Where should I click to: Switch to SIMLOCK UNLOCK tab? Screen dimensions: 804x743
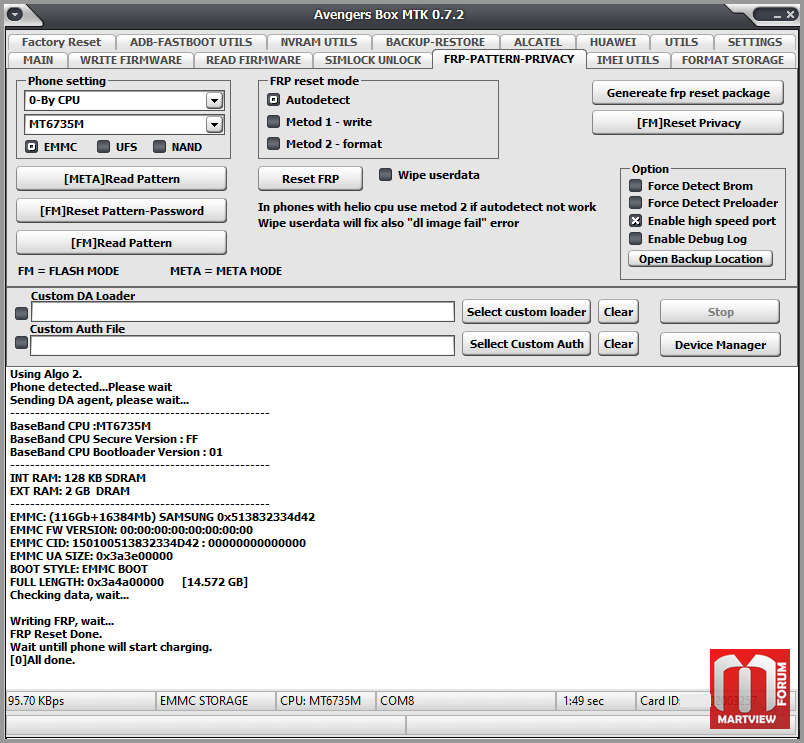click(x=373, y=60)
